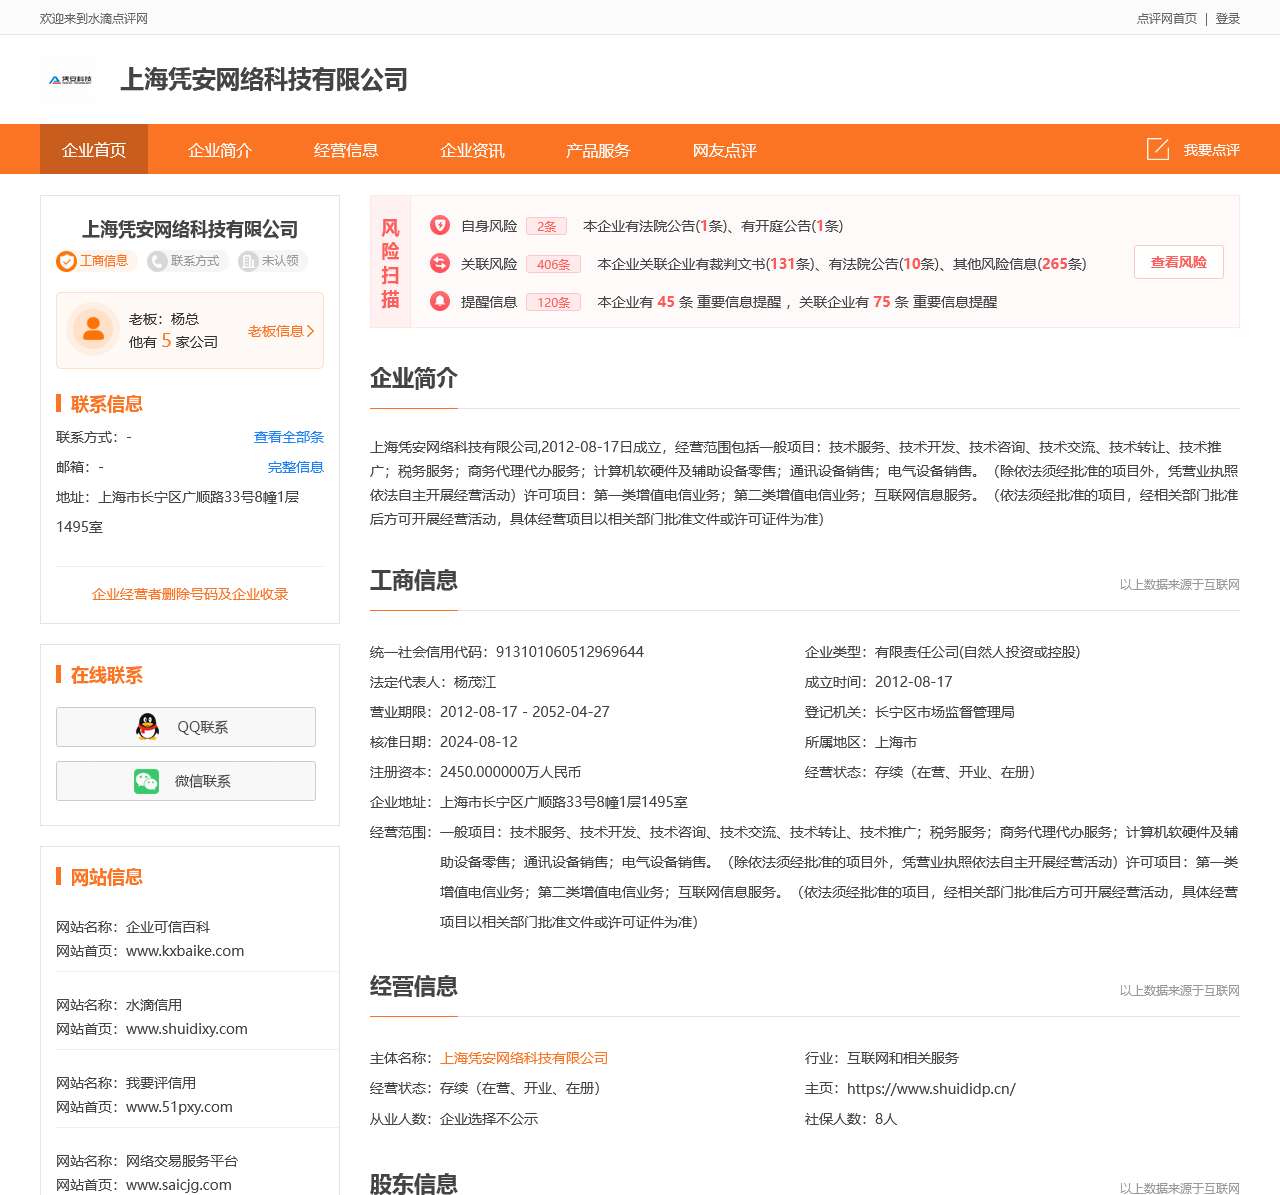Click the WeChat icon
This screenshot has height=1195, width=1280.
147,781
